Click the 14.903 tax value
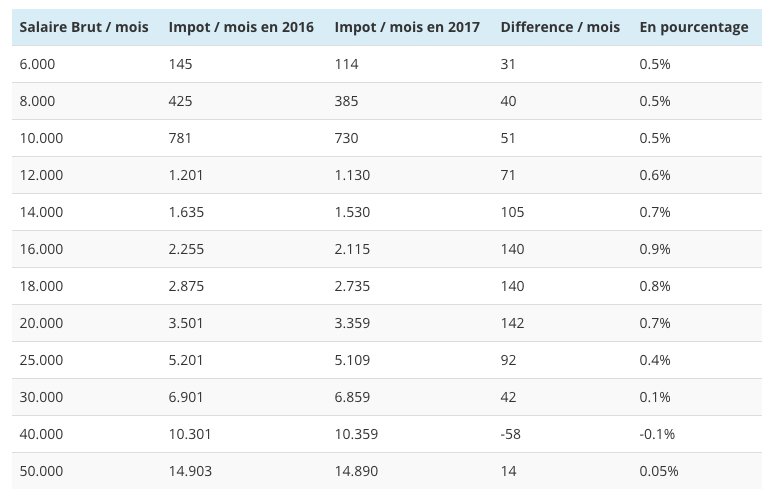The image size is (775, 489). click(190, 471)
